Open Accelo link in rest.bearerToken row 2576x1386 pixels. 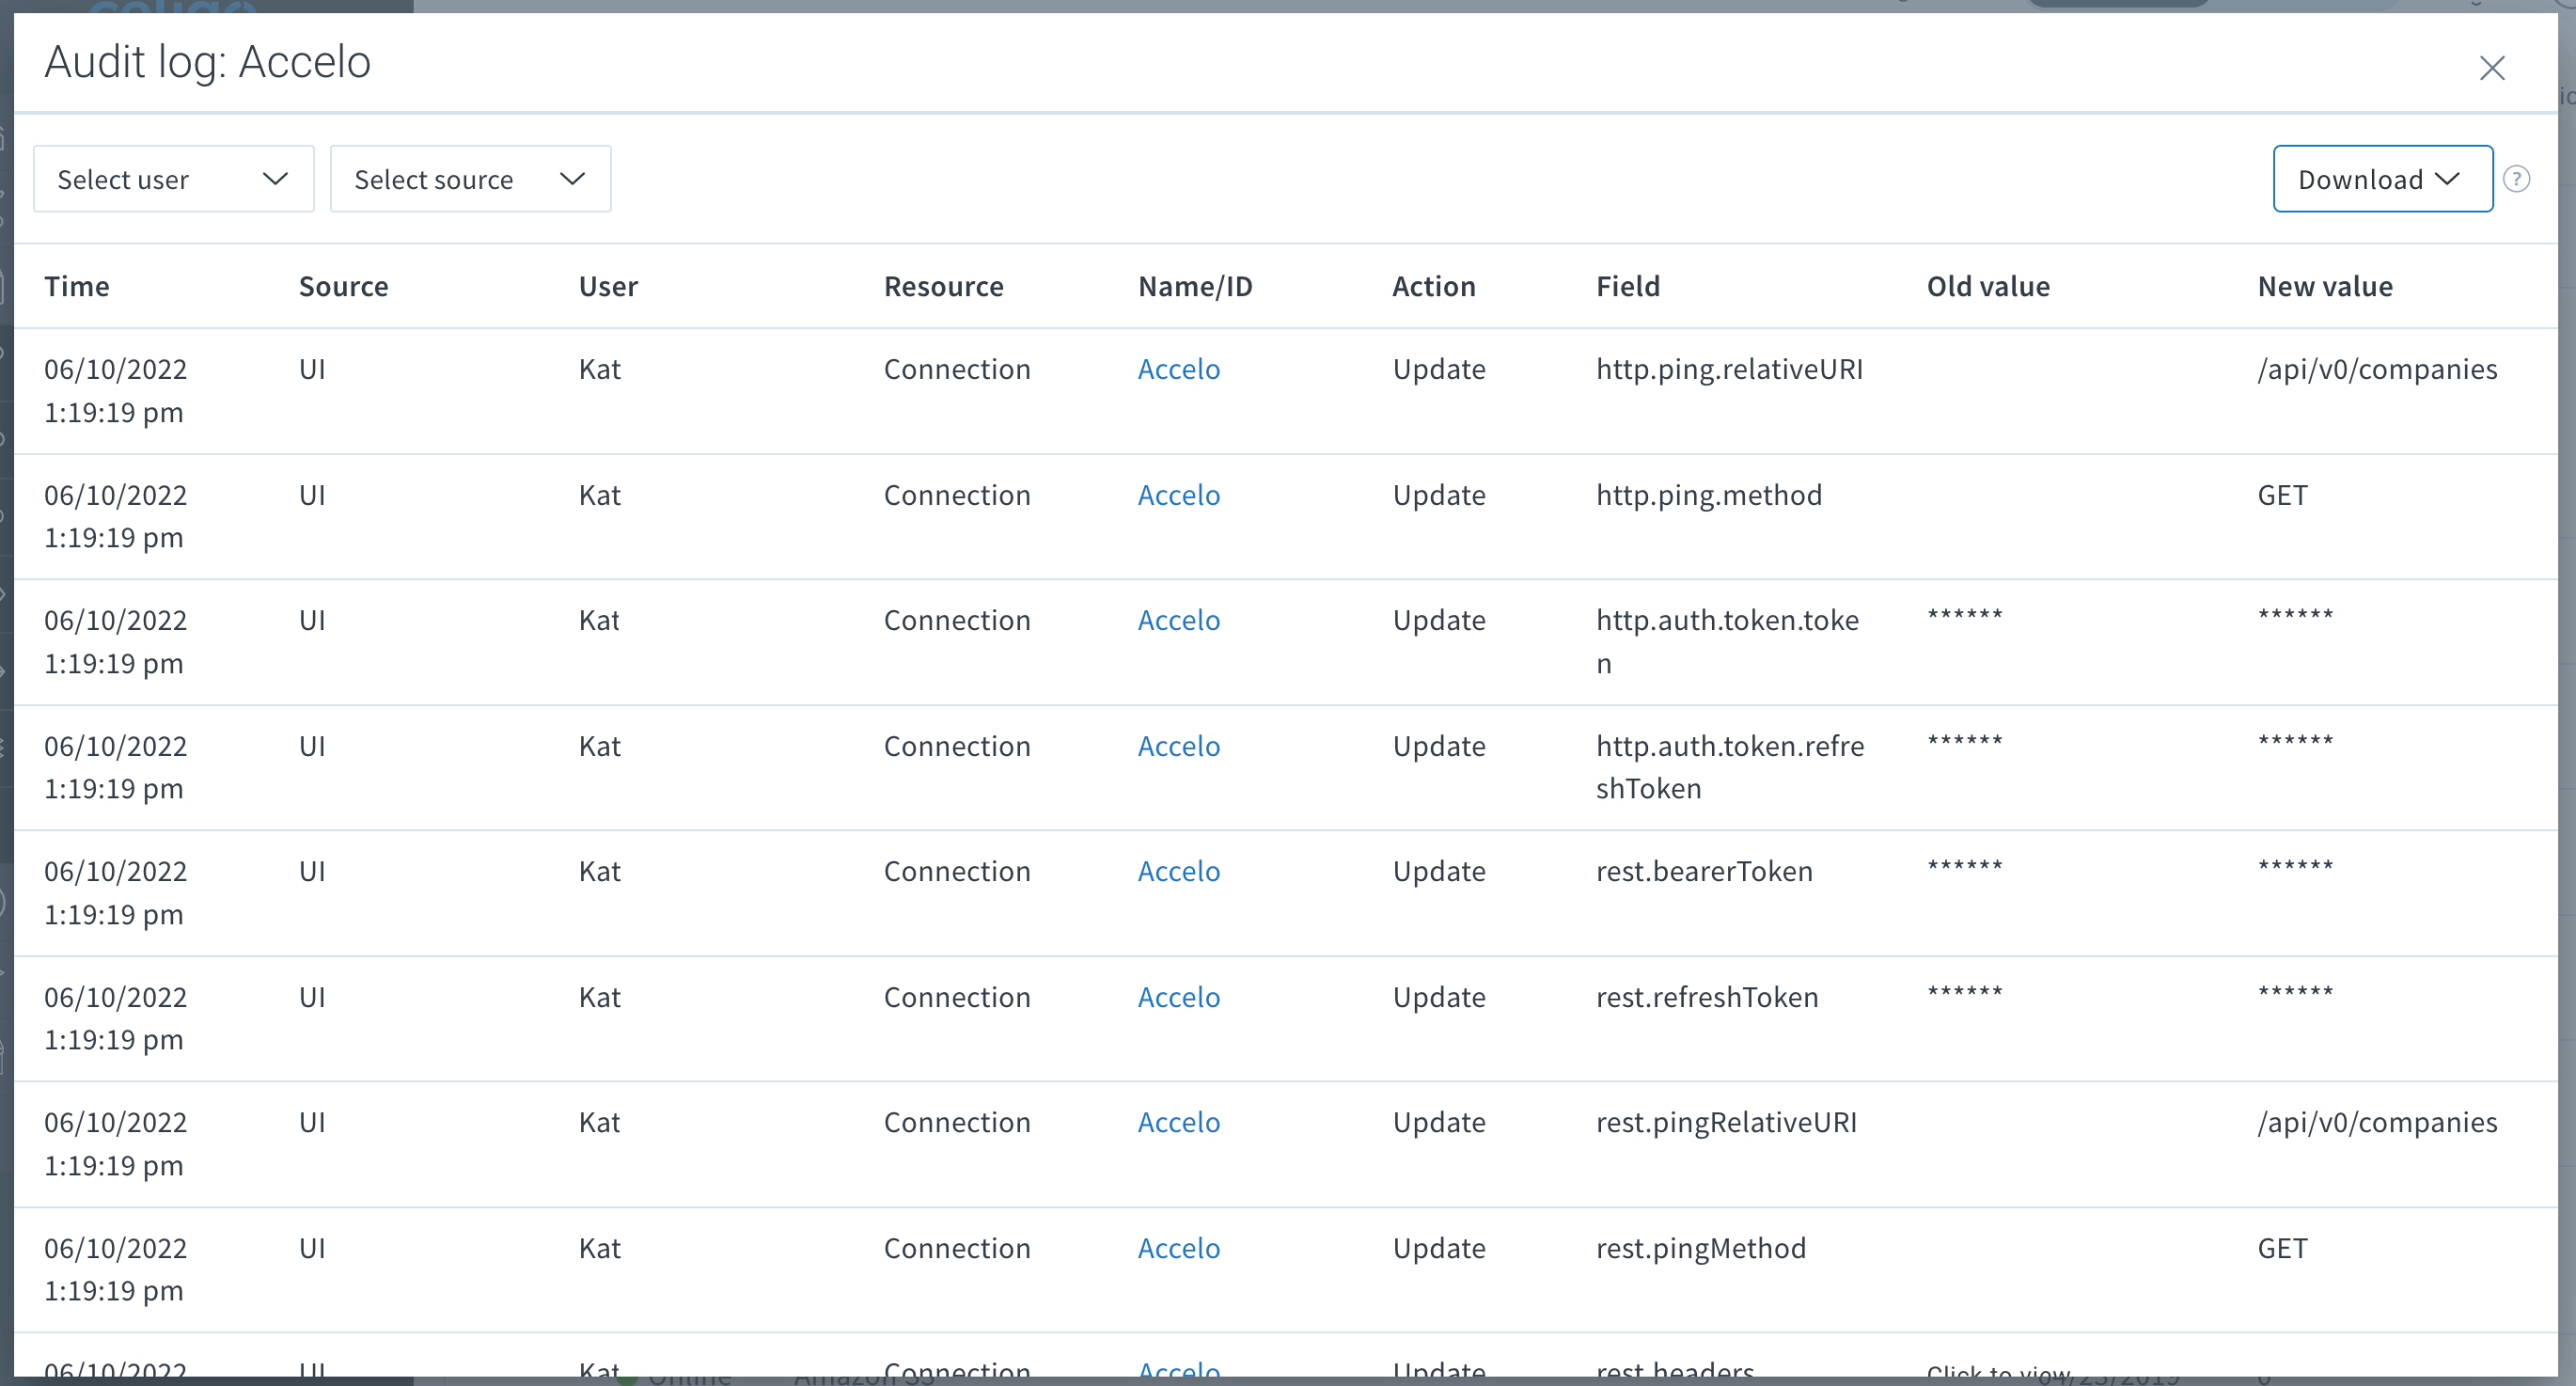pyautogui.click(x=1178, y=871)
